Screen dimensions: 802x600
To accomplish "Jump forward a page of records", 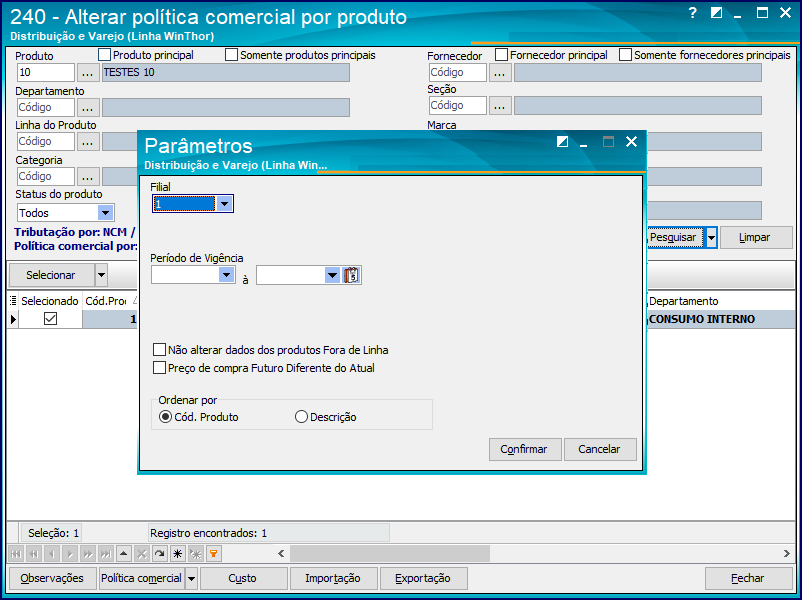I will (x=88, y=554).
